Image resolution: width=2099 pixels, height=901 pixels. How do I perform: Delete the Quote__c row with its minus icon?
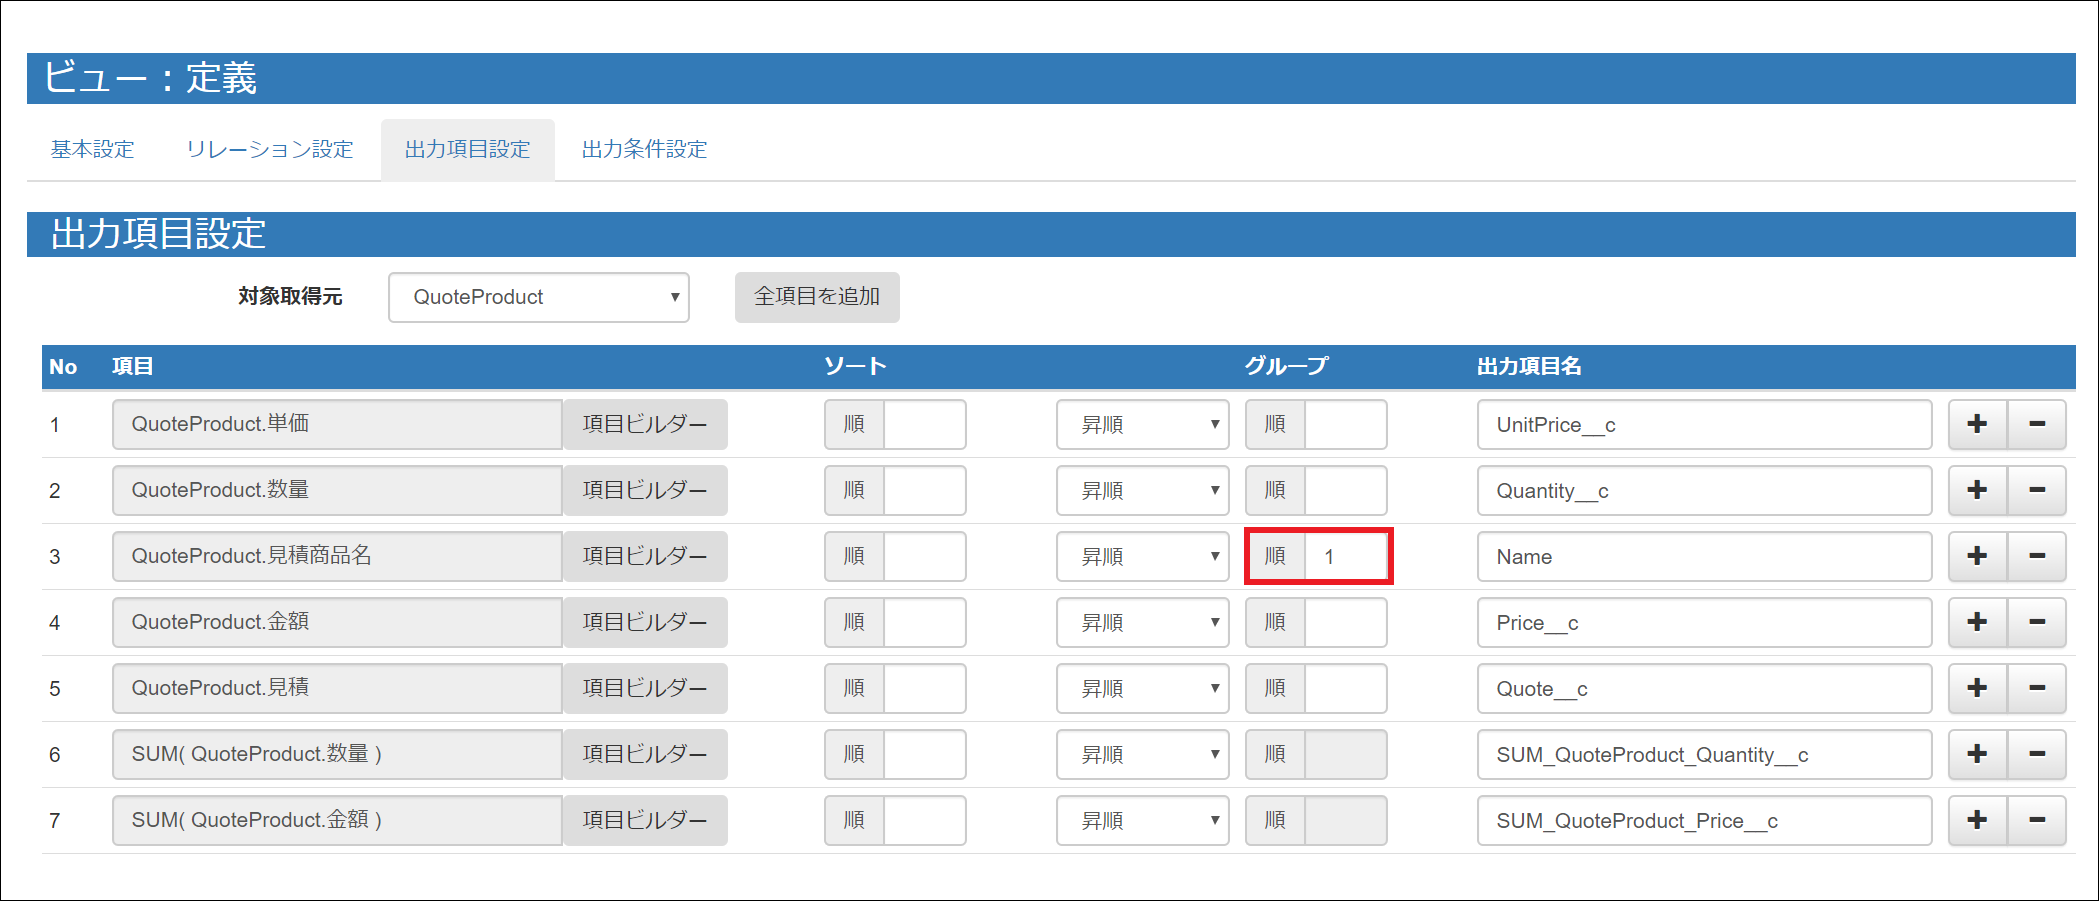2037,688
